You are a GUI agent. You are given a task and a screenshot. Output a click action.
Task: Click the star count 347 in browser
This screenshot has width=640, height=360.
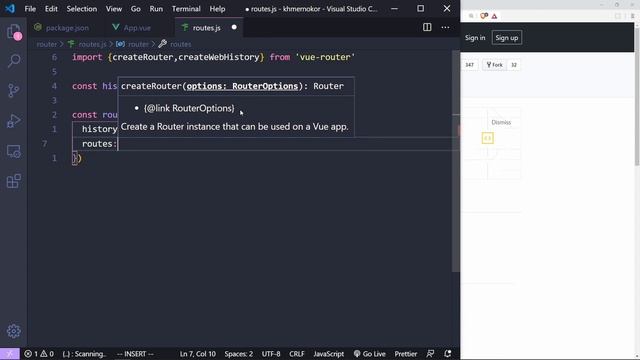[x=469, y=65]
